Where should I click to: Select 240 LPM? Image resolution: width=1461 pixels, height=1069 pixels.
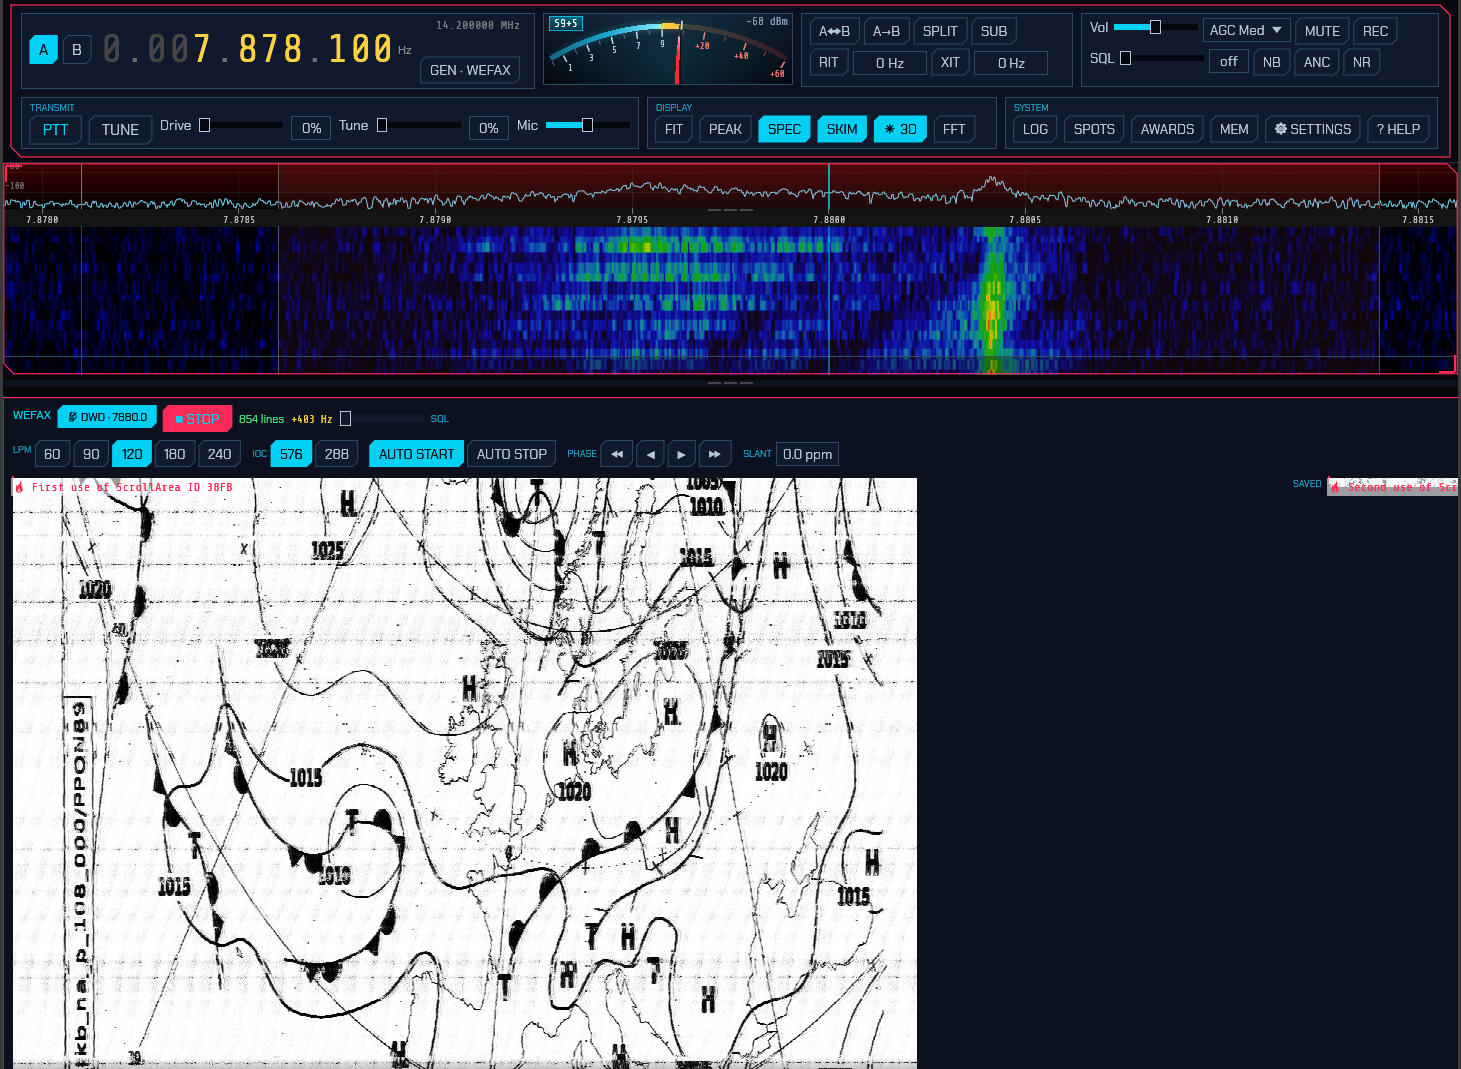tap(219, 454)
